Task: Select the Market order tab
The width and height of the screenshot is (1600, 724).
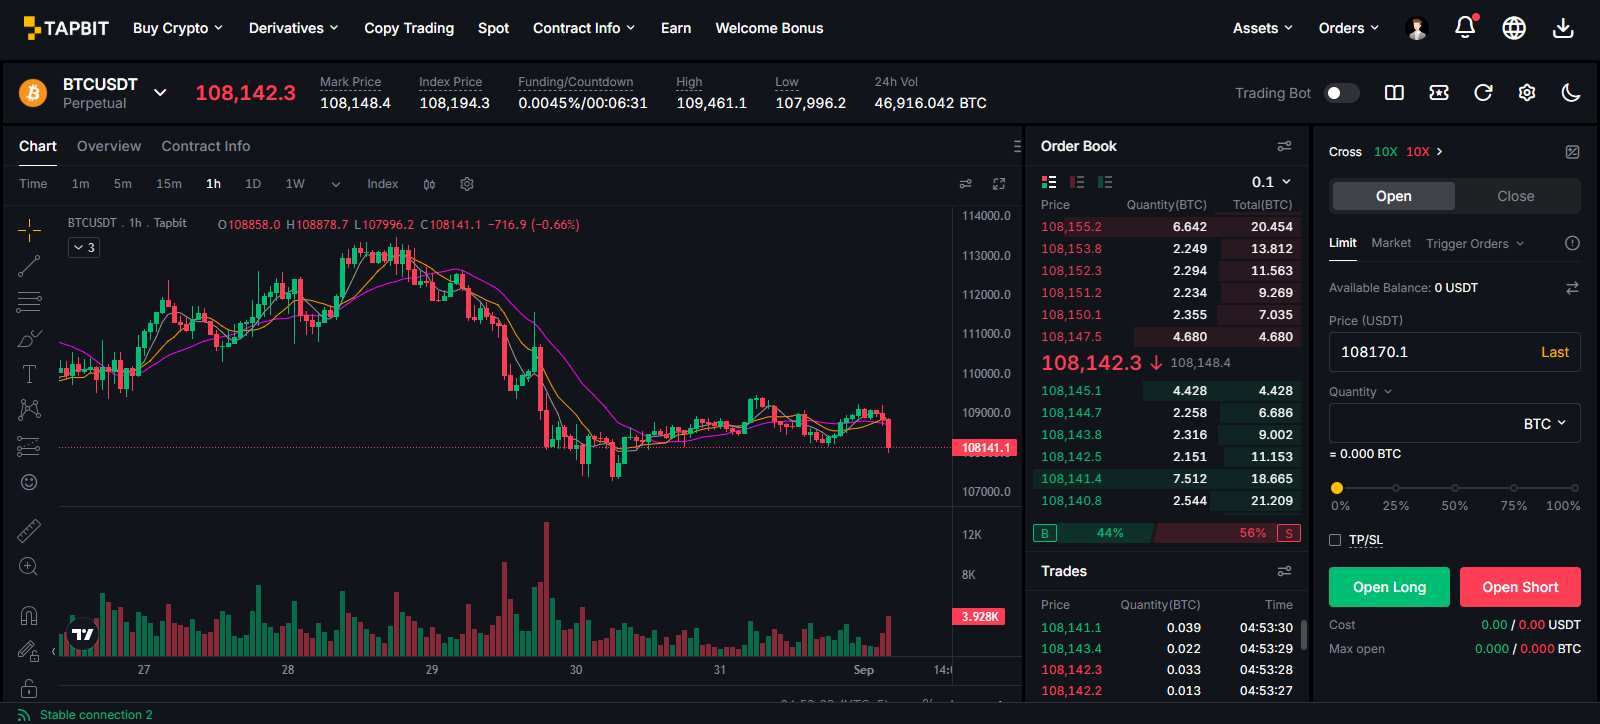Action: pos(1391,243)
